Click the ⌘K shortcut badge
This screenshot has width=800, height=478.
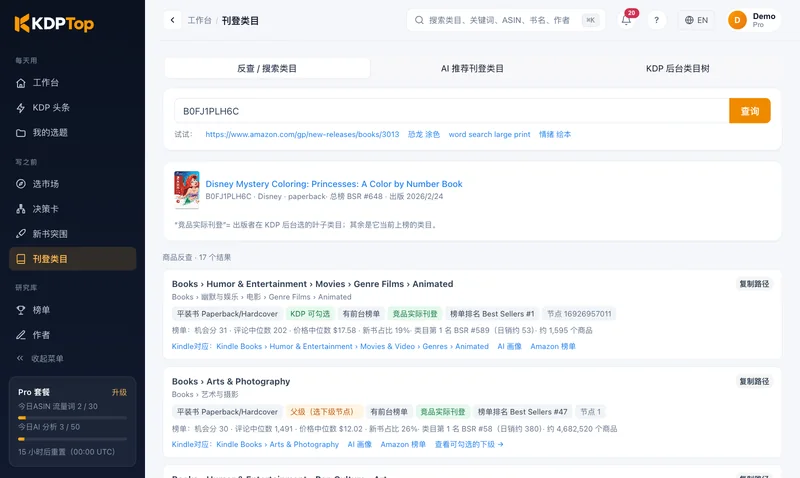pyautogui.click(x=590, y=20)
